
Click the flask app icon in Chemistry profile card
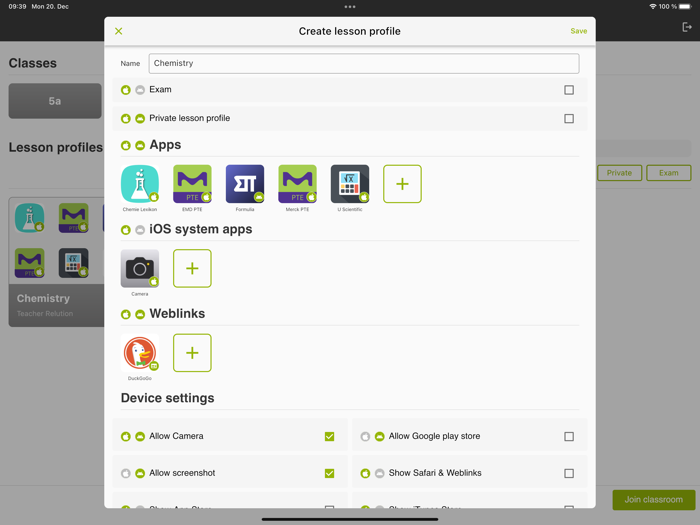29,218
